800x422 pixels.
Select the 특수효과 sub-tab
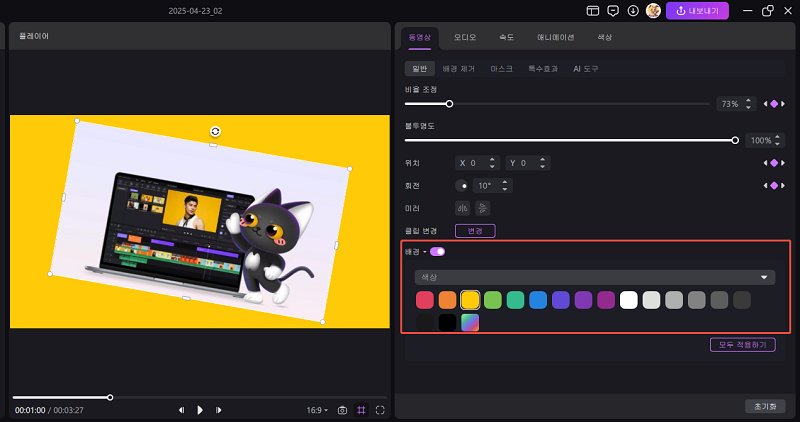click(x=543, y=68)
